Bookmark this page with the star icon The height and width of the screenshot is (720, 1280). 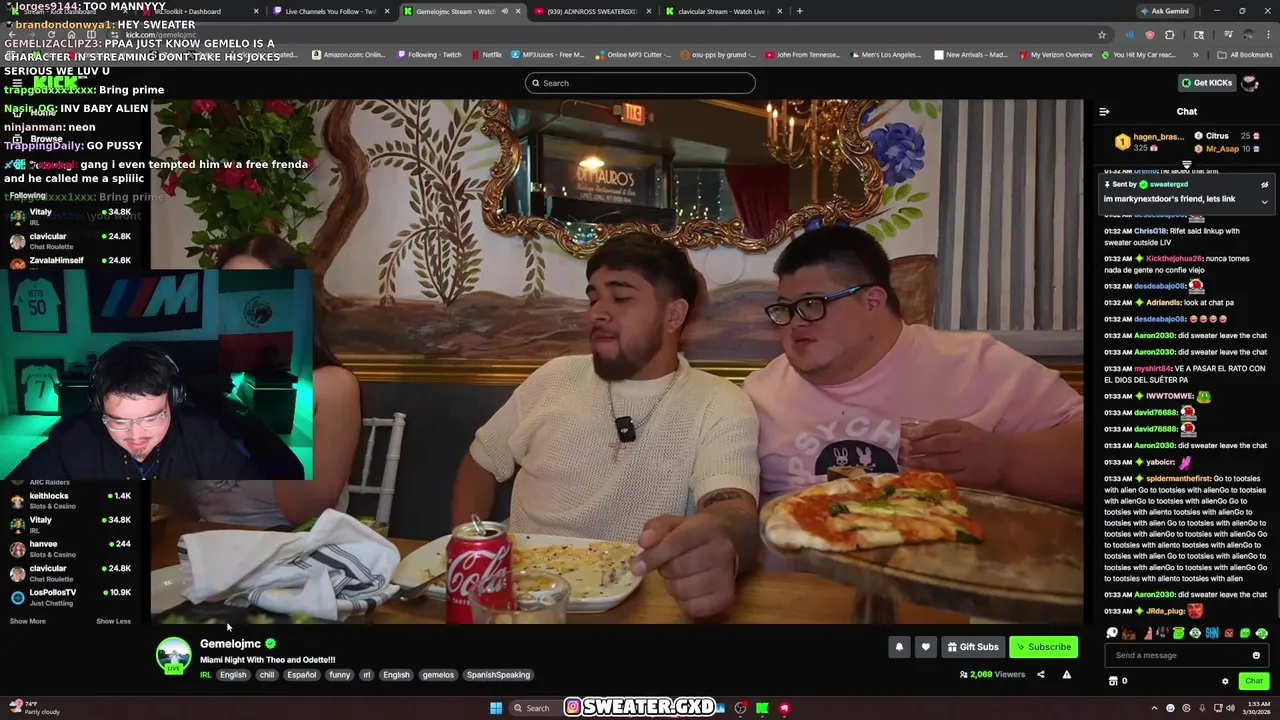(1102, 35)
